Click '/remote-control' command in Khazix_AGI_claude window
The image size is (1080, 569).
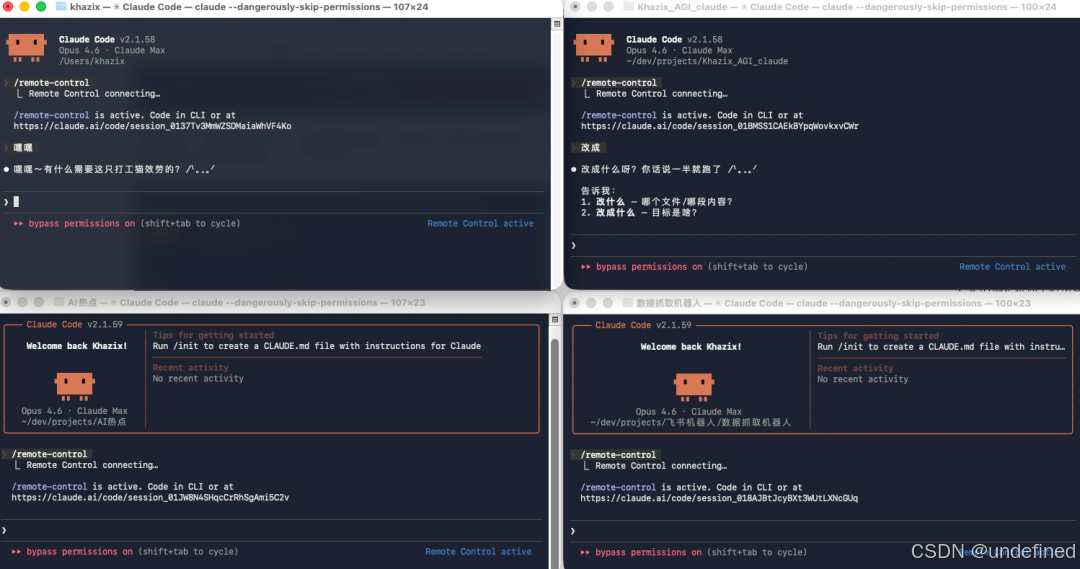click(619, 83)
